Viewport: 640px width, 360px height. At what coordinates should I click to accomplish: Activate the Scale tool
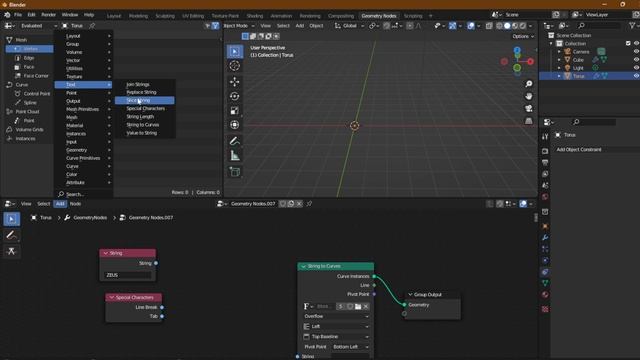point(235,111)
